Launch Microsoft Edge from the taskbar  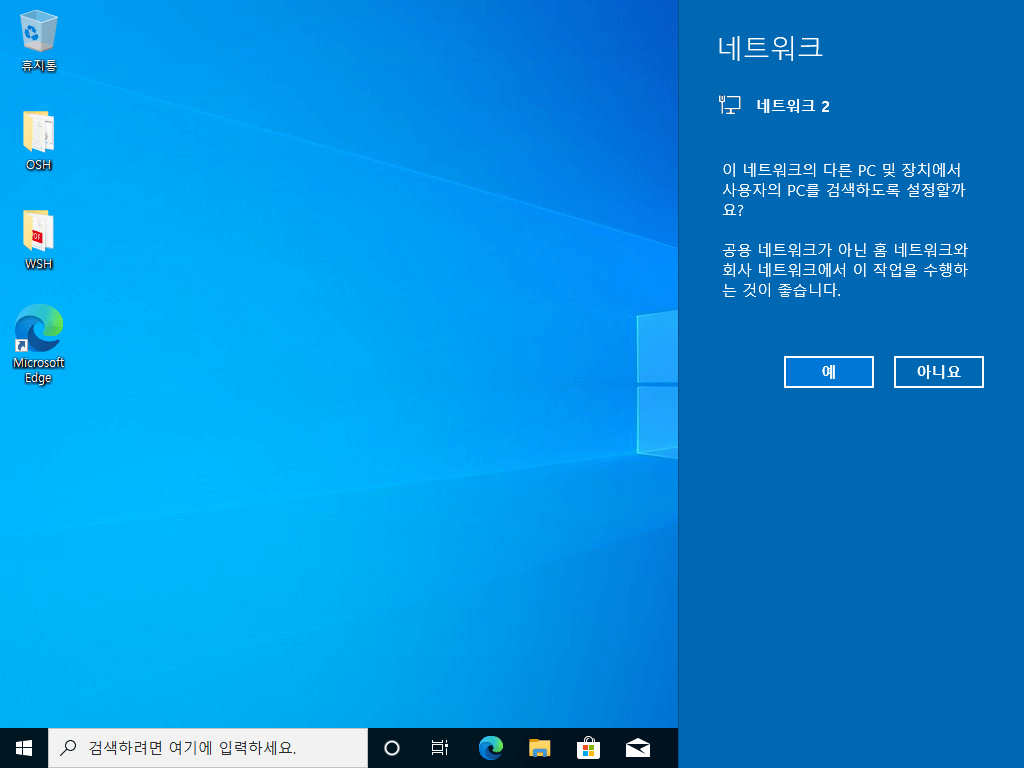490,748
